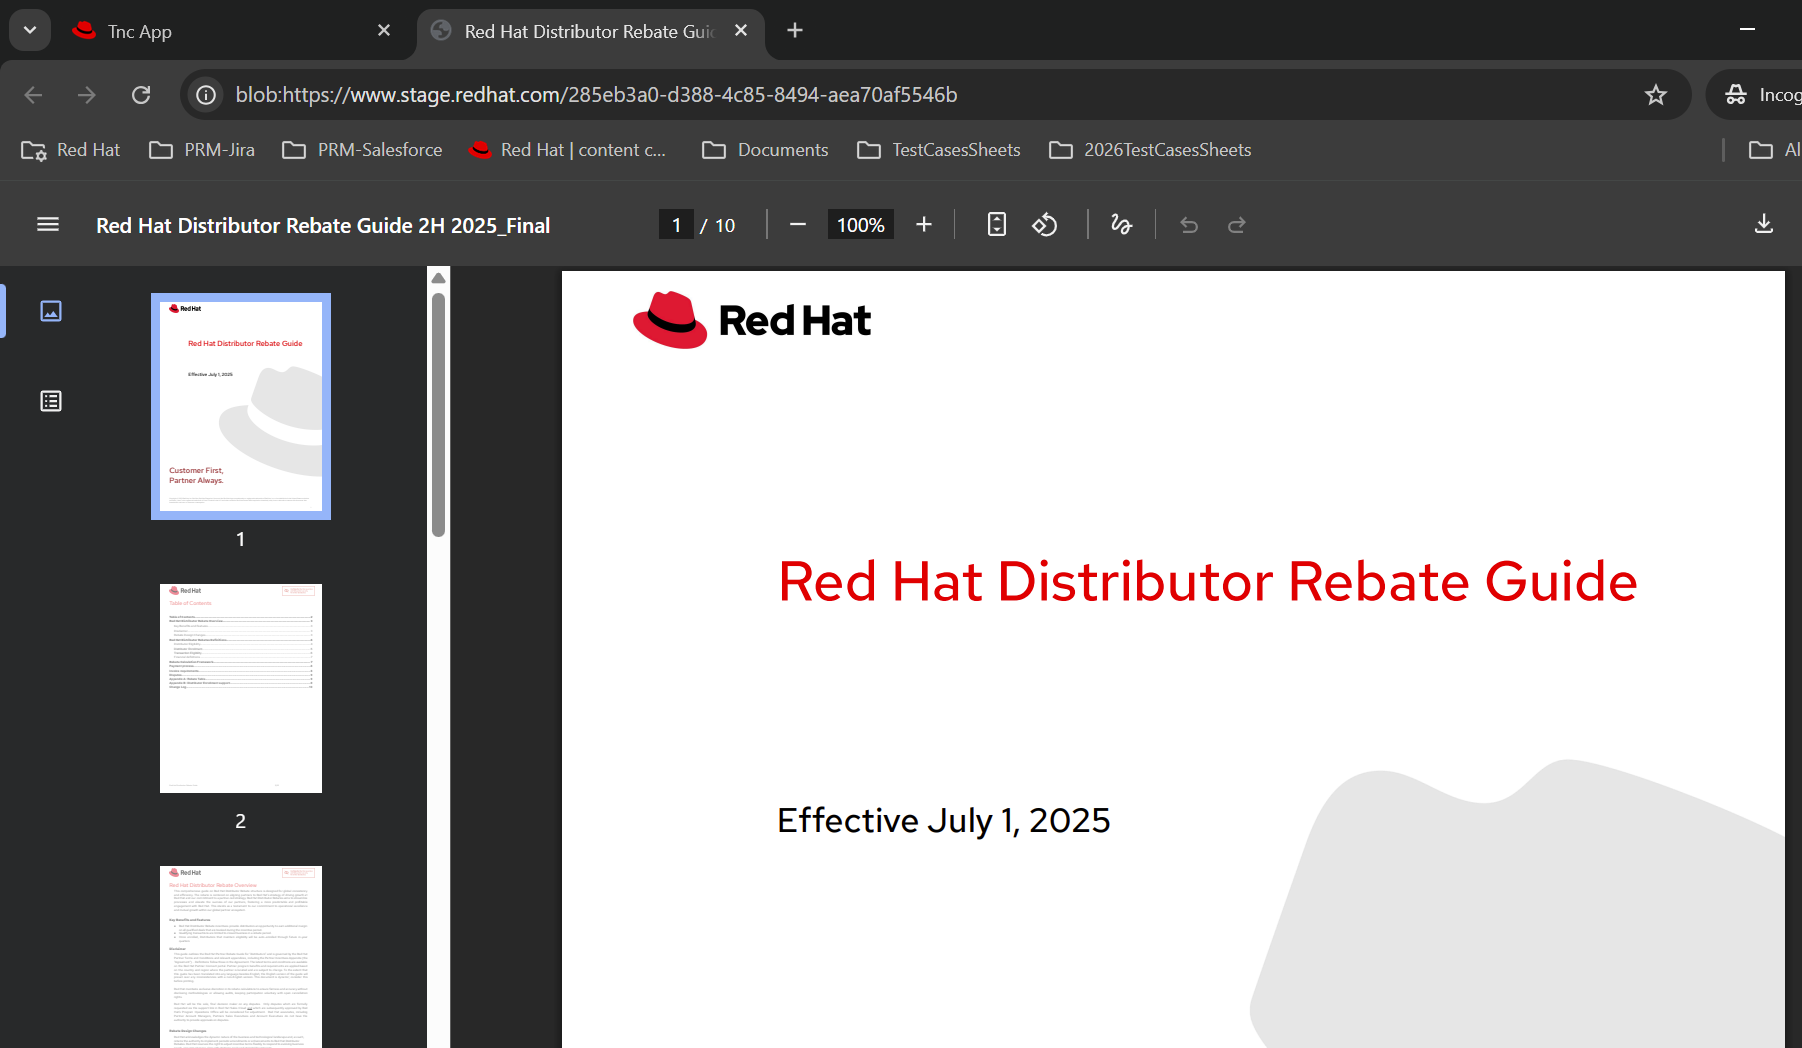Bookmark this page with star icon
The height and width of the screenshot is (1048, 1802).
[1656, 95]
